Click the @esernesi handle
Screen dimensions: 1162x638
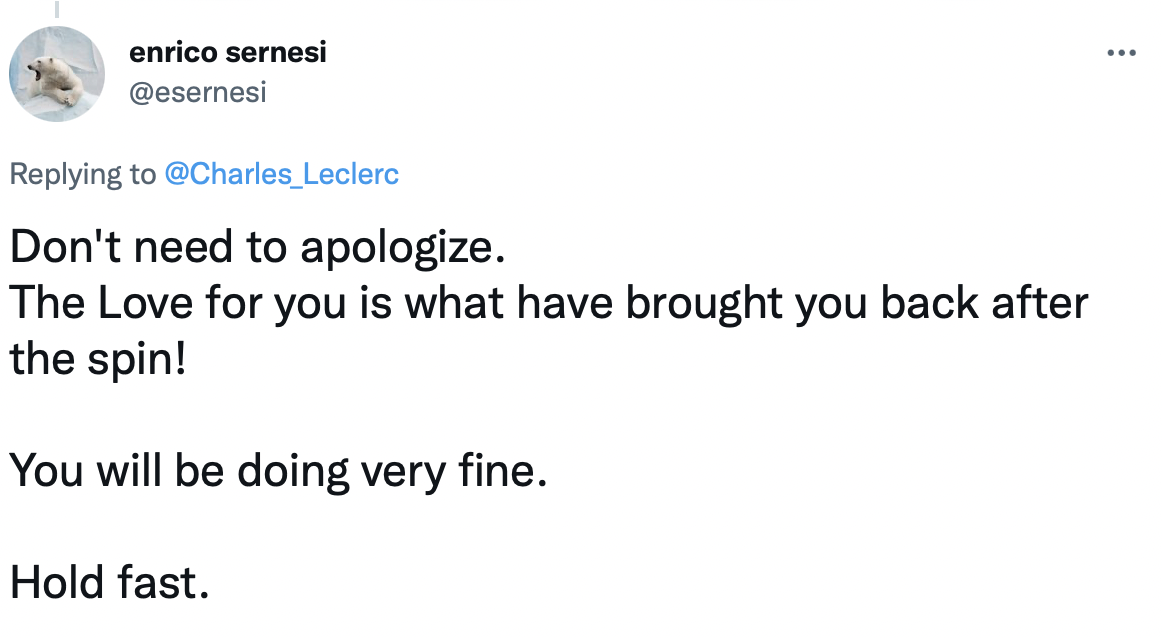[x=197, y=93]
